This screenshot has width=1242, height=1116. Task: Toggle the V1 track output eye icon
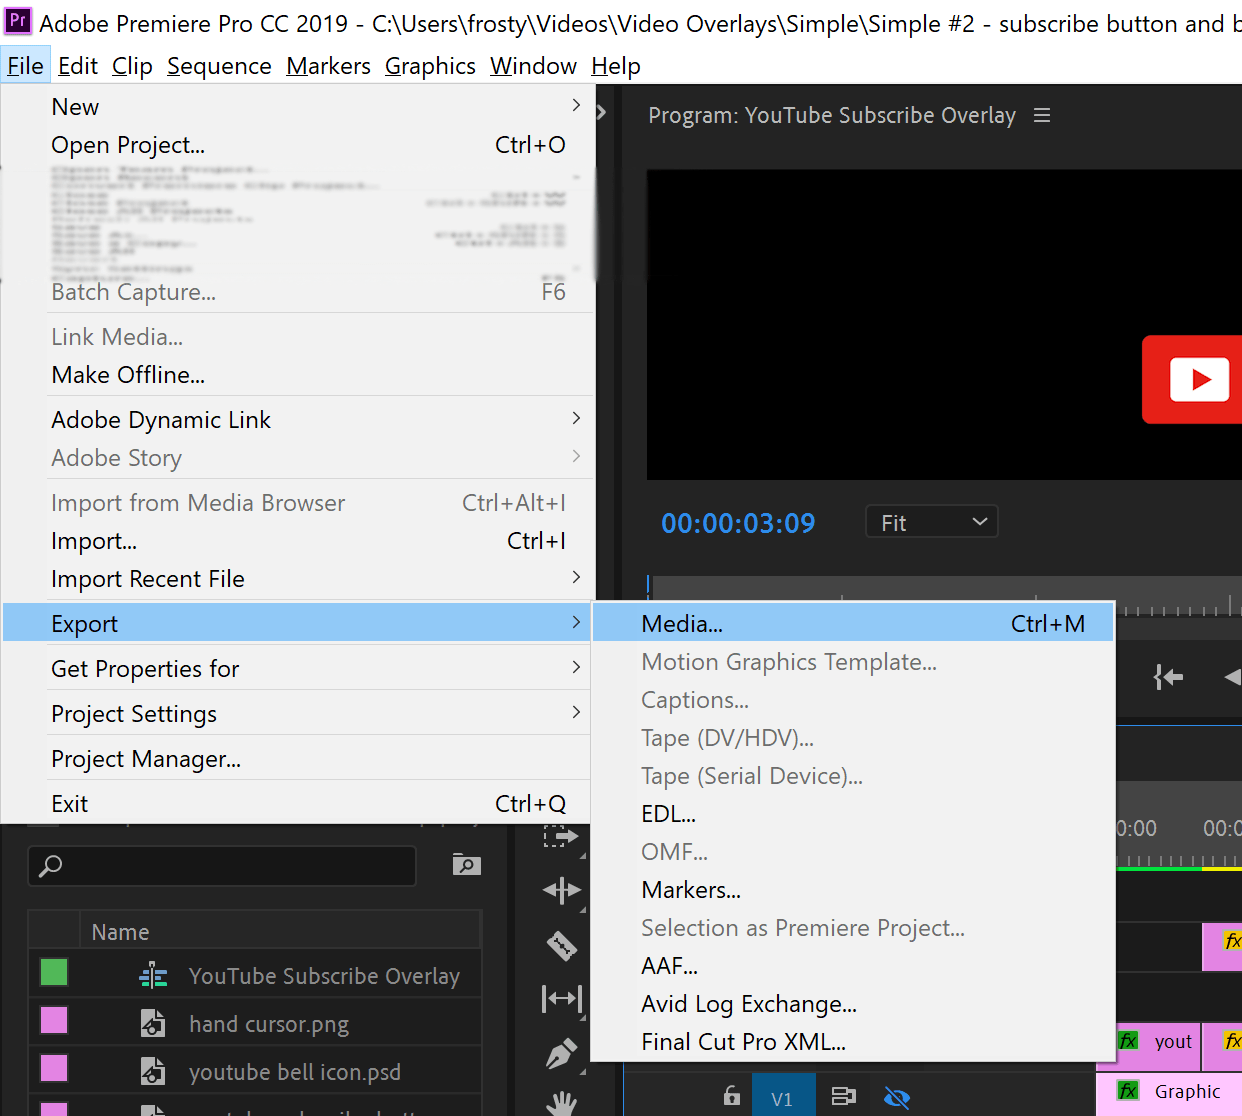[x=897, y=1097]
